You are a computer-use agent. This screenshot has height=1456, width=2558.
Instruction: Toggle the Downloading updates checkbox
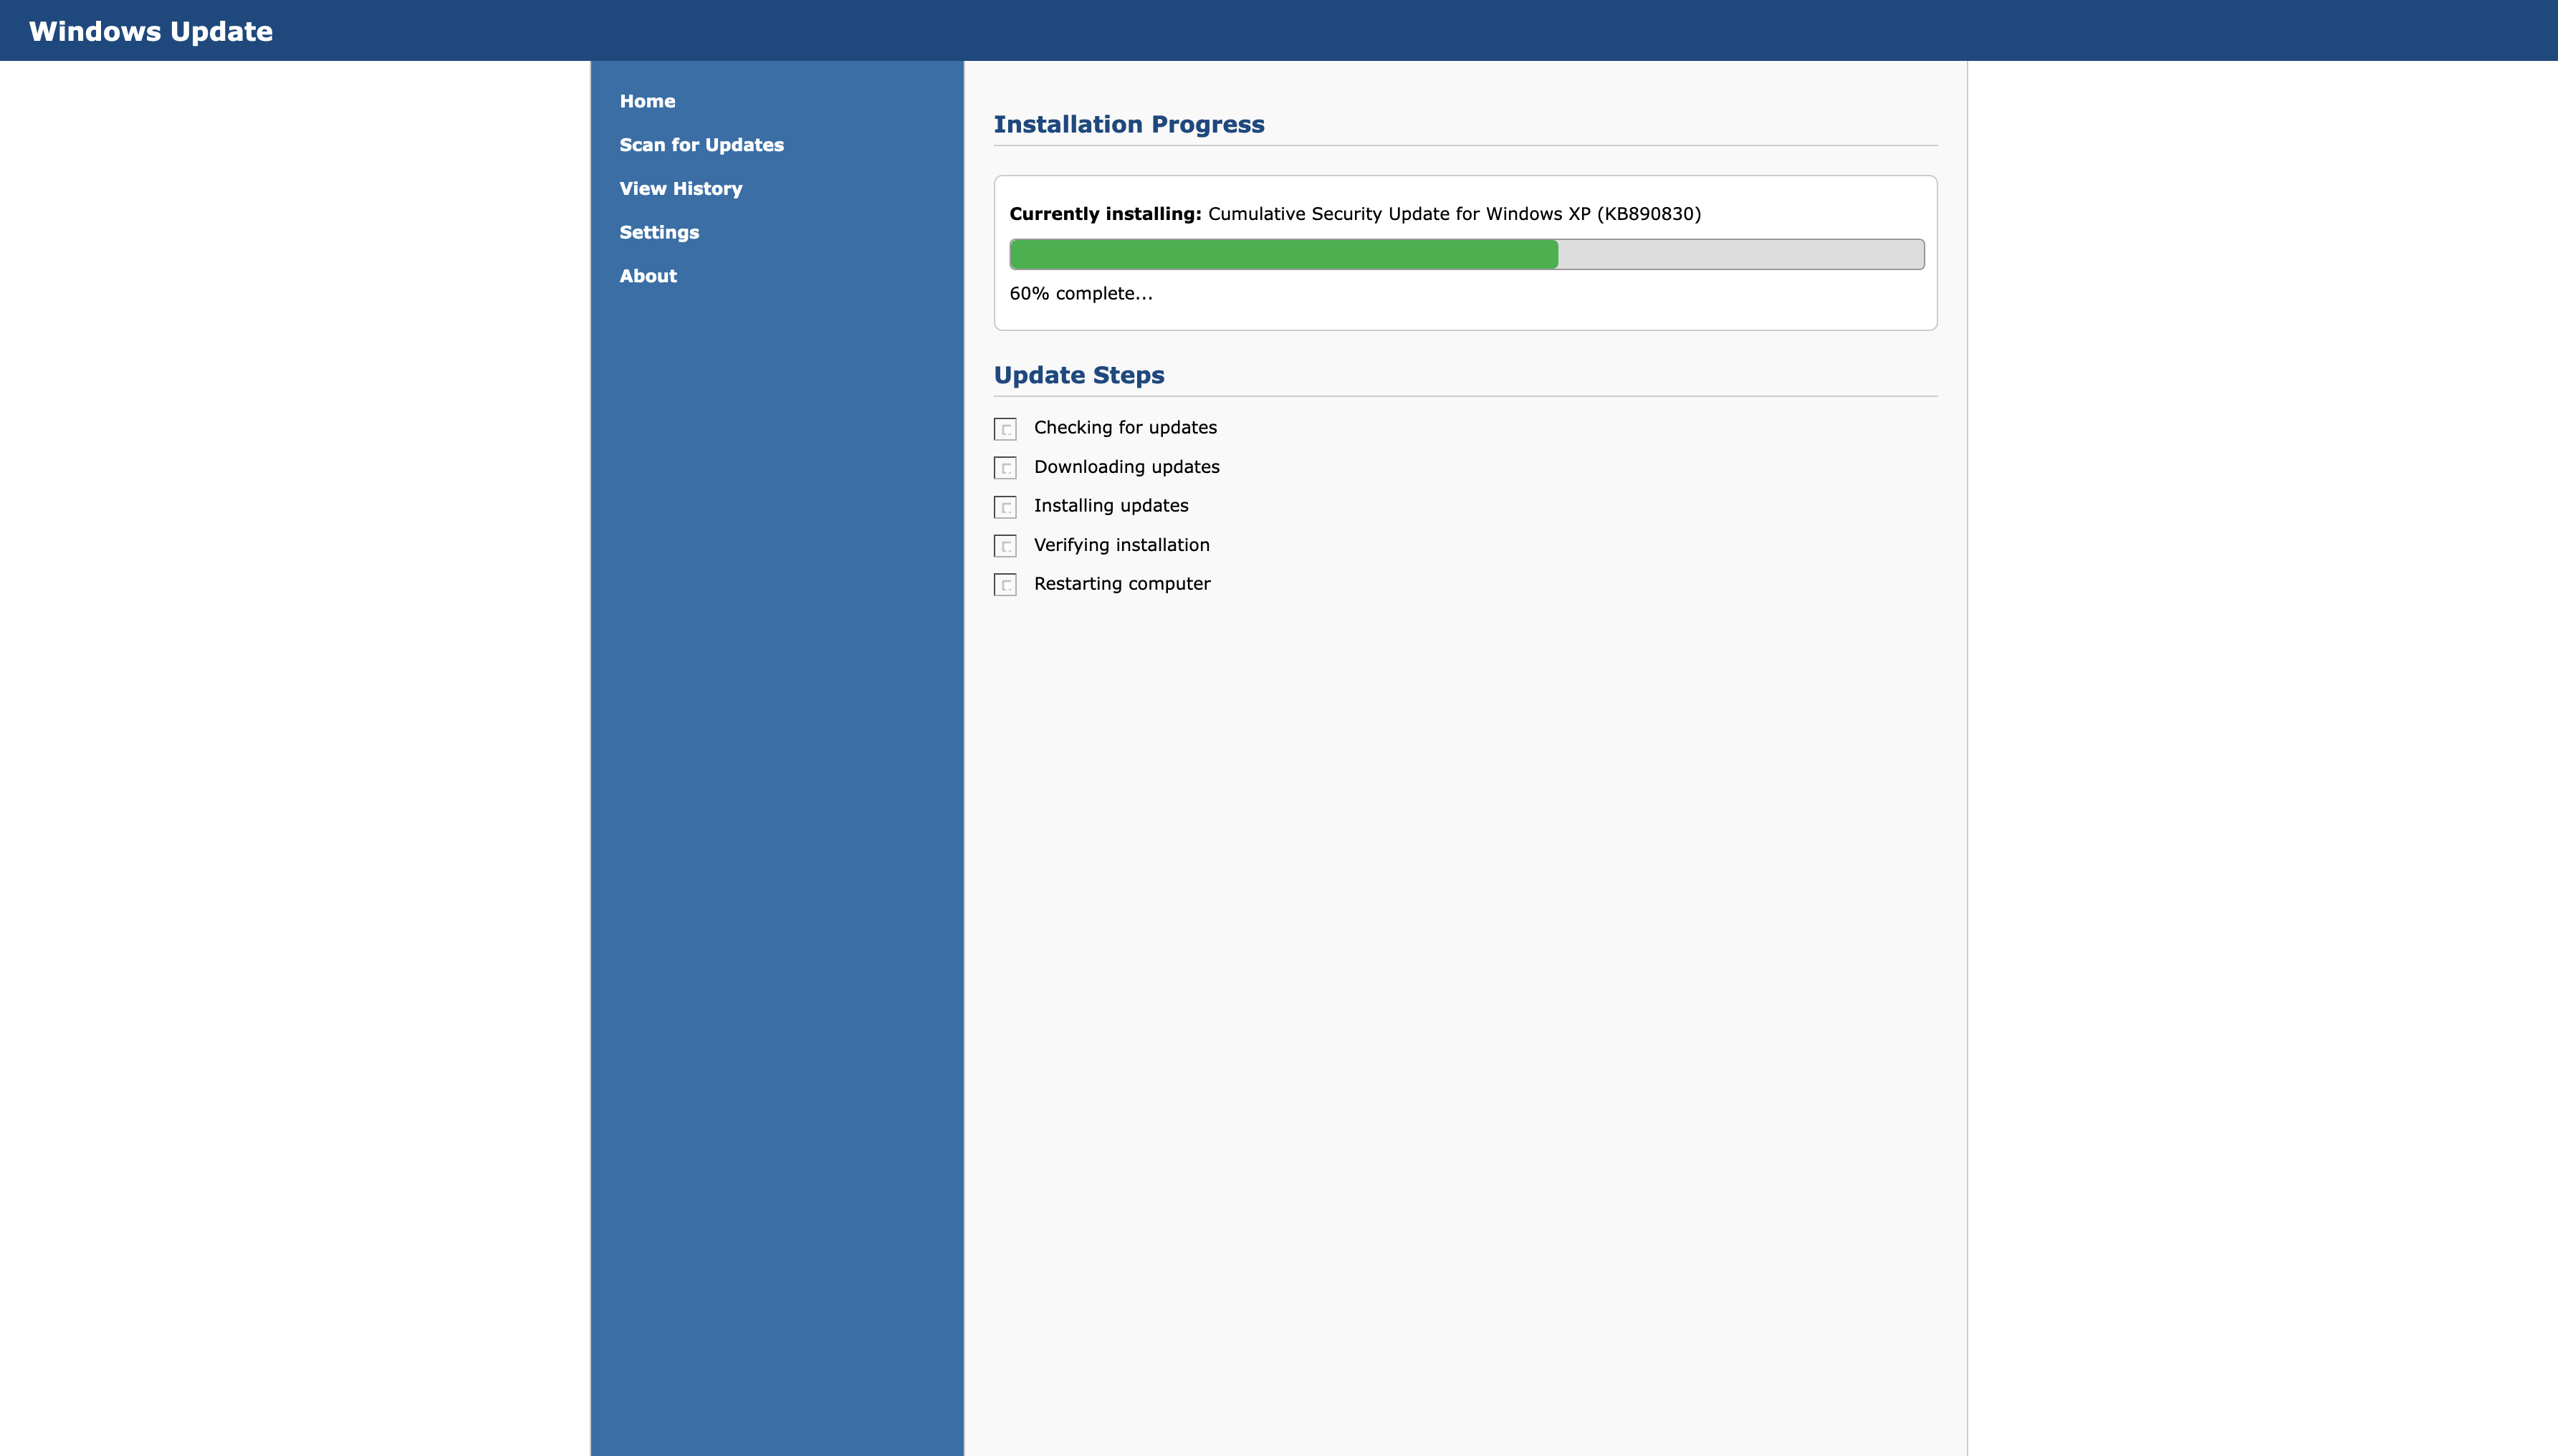tap(1005, 468)
